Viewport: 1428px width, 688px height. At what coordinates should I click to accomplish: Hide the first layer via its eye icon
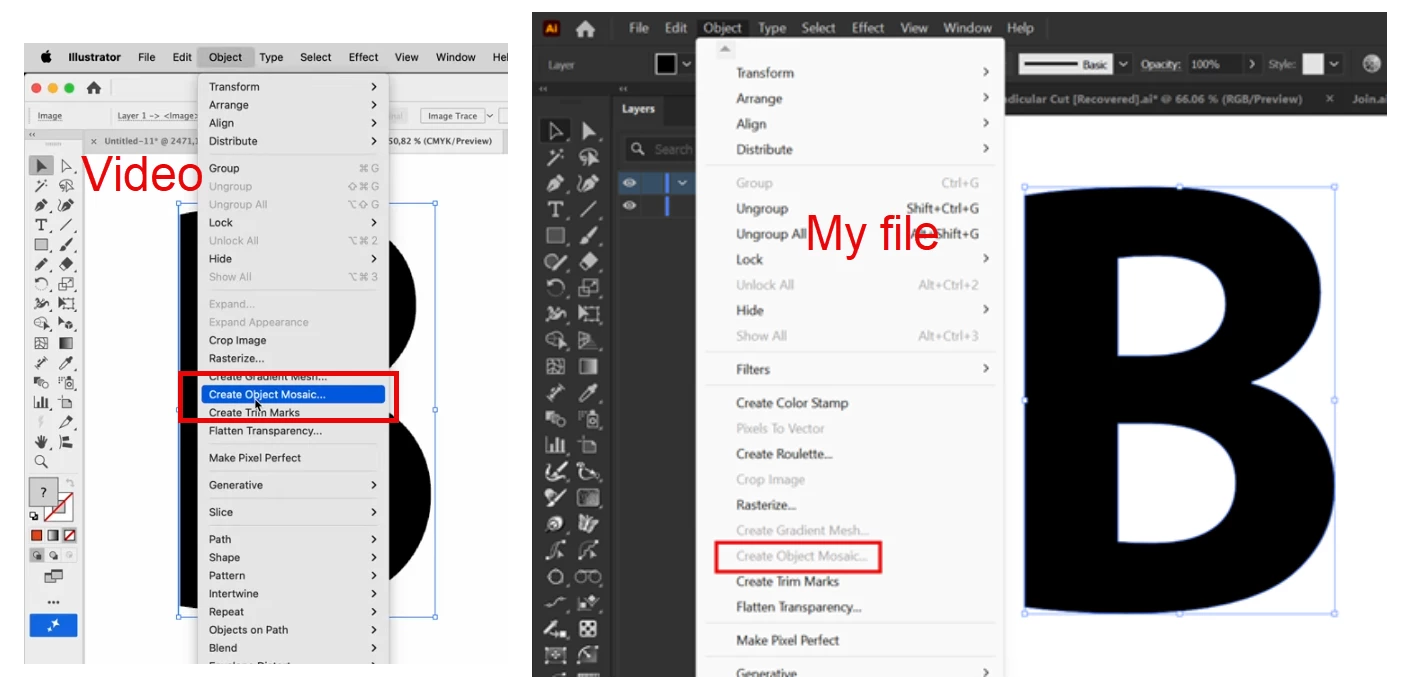point(629,183)
